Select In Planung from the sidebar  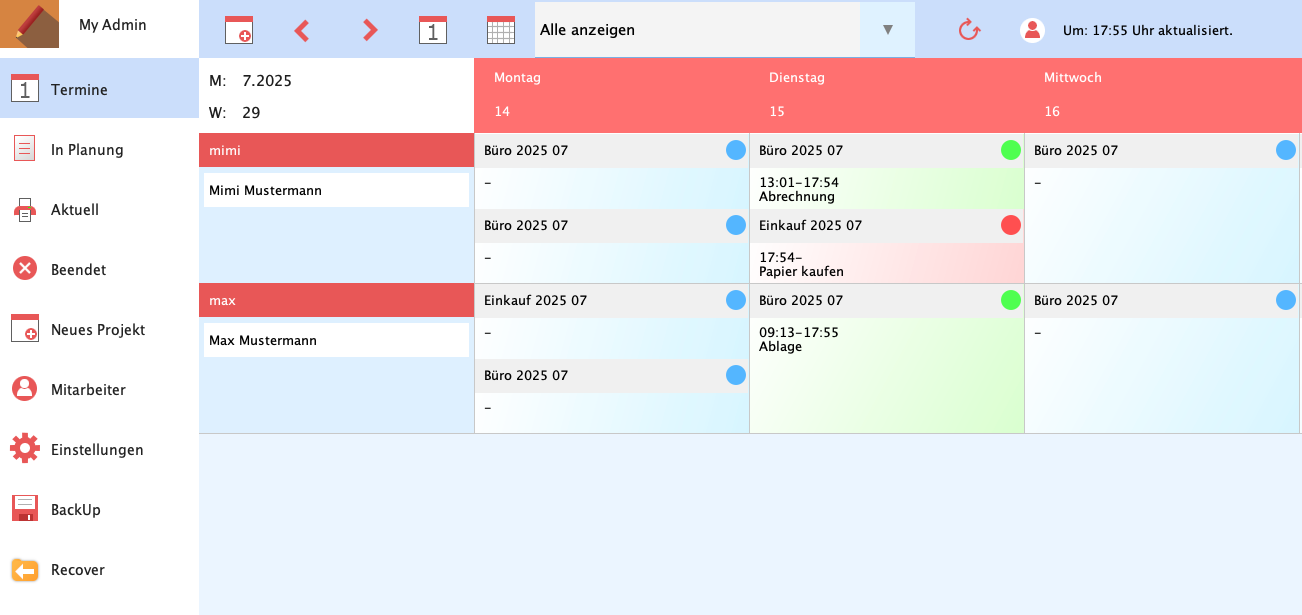[87, 150]
